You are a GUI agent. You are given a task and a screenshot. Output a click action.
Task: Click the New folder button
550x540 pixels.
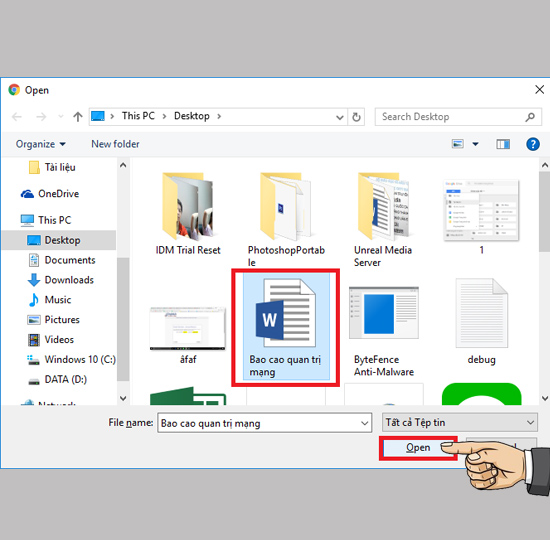(115, 144)
